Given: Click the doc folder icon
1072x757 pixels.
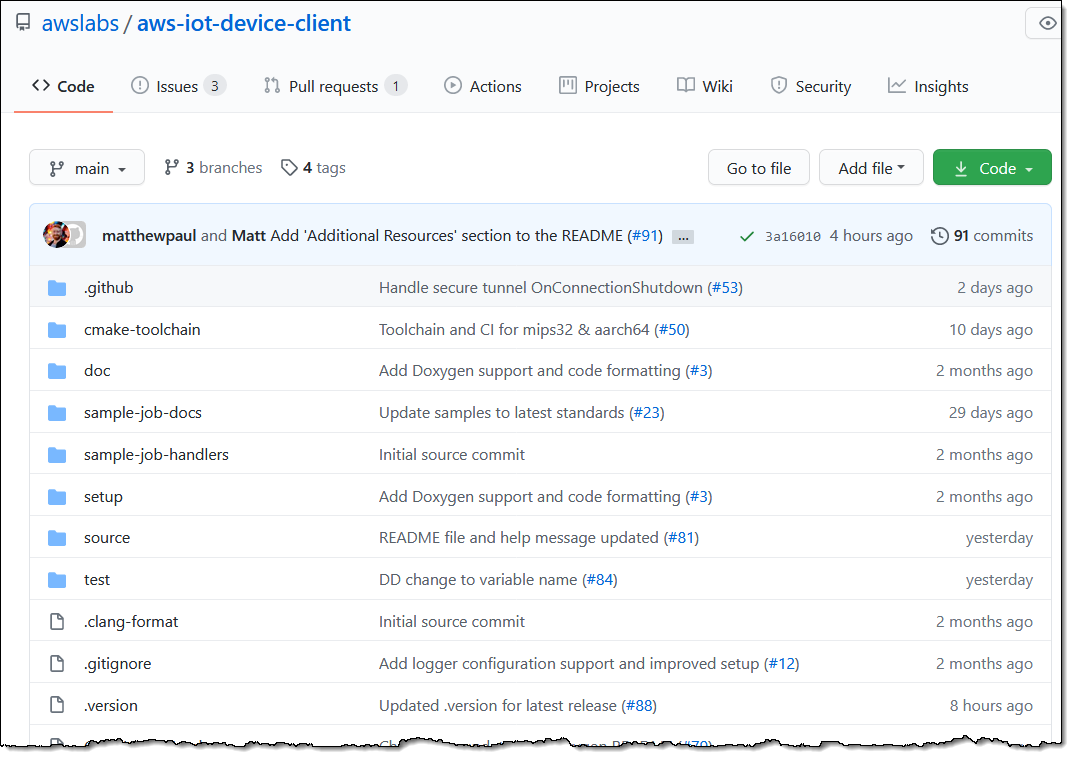Looking at the screenshot, I should pyautogui.click(x=57, y=371).
